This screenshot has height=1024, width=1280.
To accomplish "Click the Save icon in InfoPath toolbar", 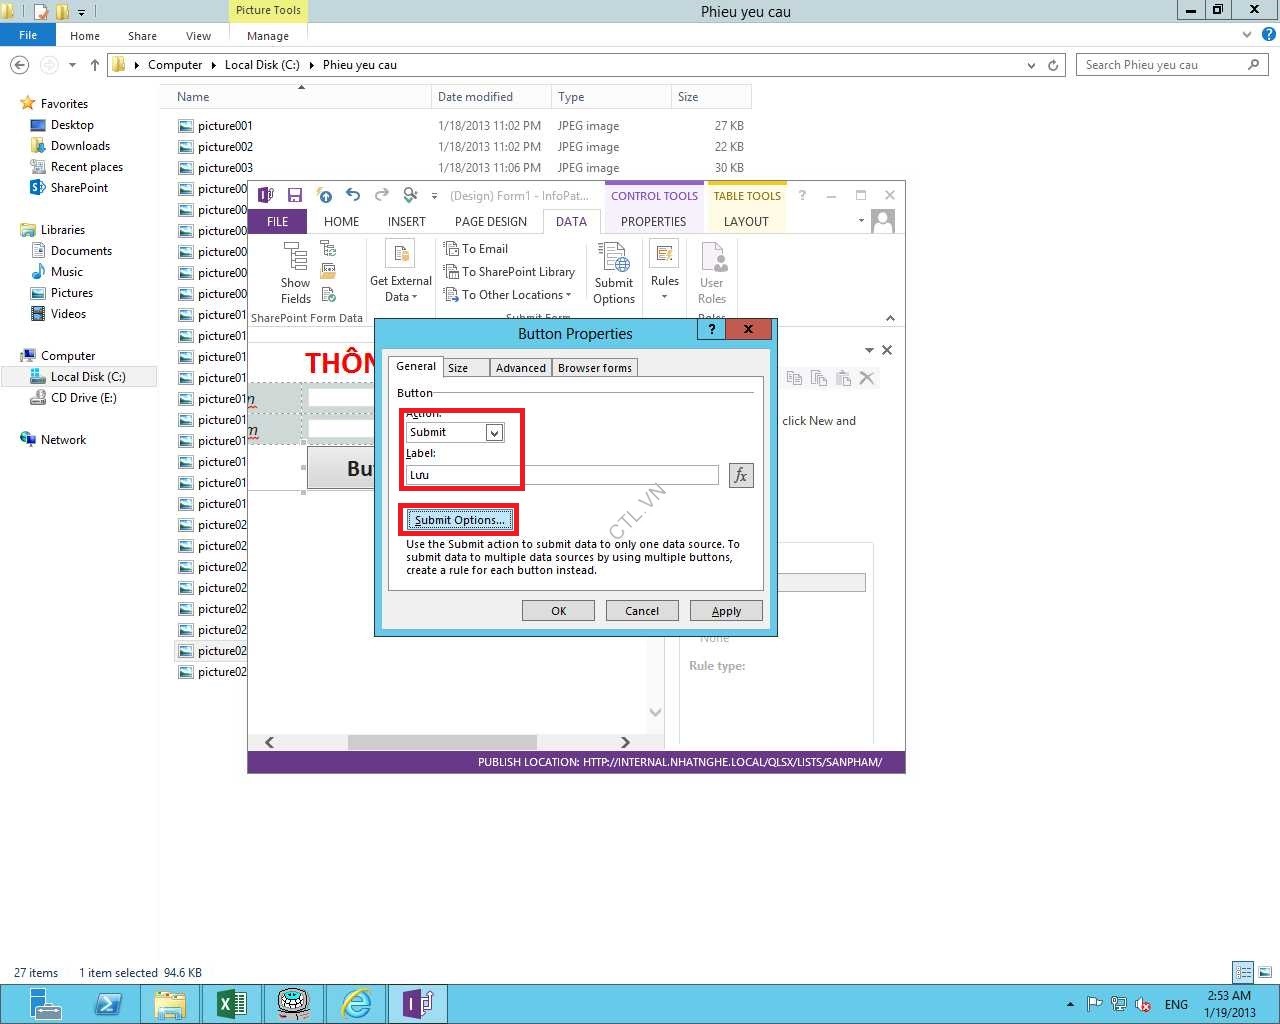I will click(295, 195).
